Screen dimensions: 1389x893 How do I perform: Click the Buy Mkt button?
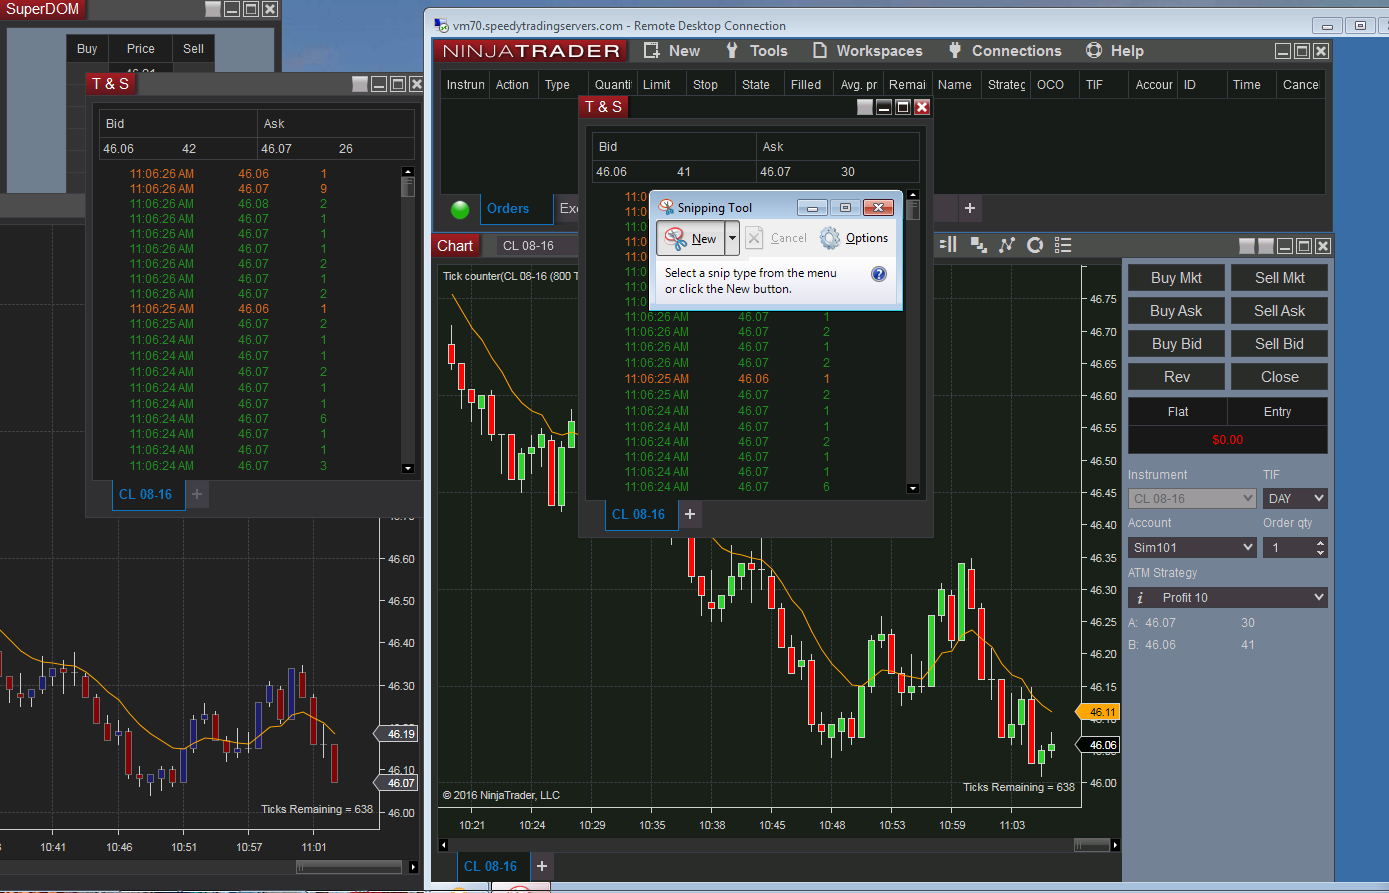click(x=1176, y=278)
